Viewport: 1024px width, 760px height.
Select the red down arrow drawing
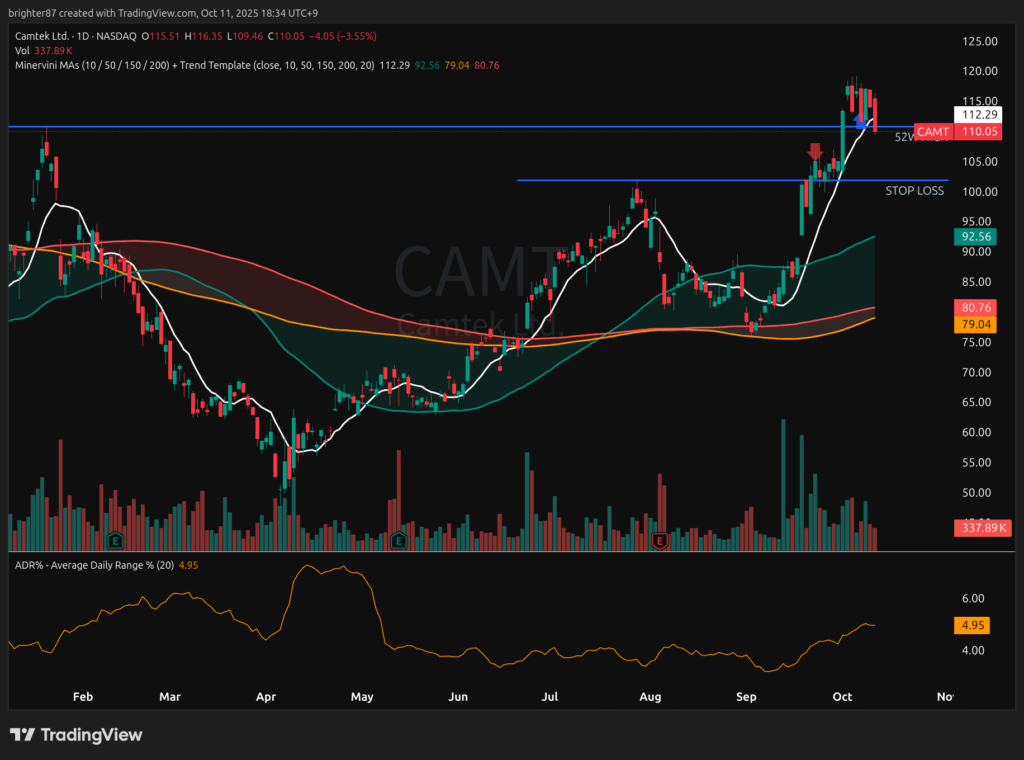(x=815, y=151)
